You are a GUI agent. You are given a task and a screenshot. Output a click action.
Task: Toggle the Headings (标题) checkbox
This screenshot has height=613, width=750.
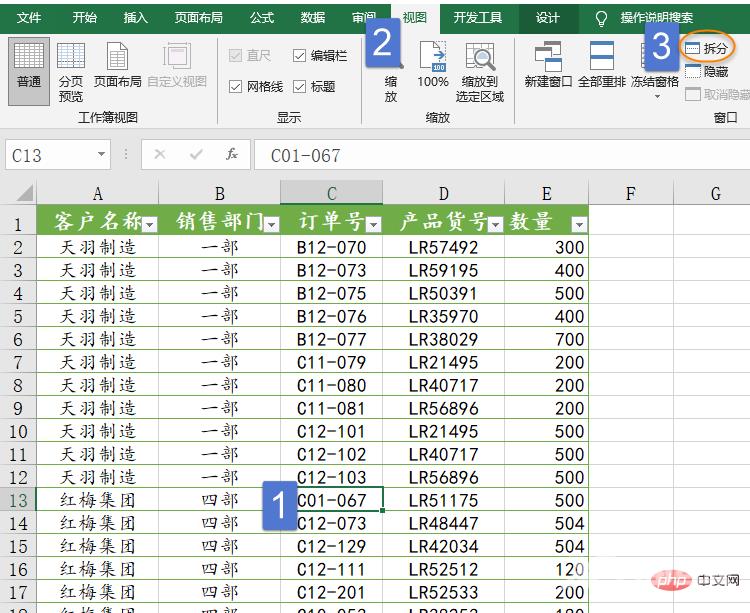(300, 87)
